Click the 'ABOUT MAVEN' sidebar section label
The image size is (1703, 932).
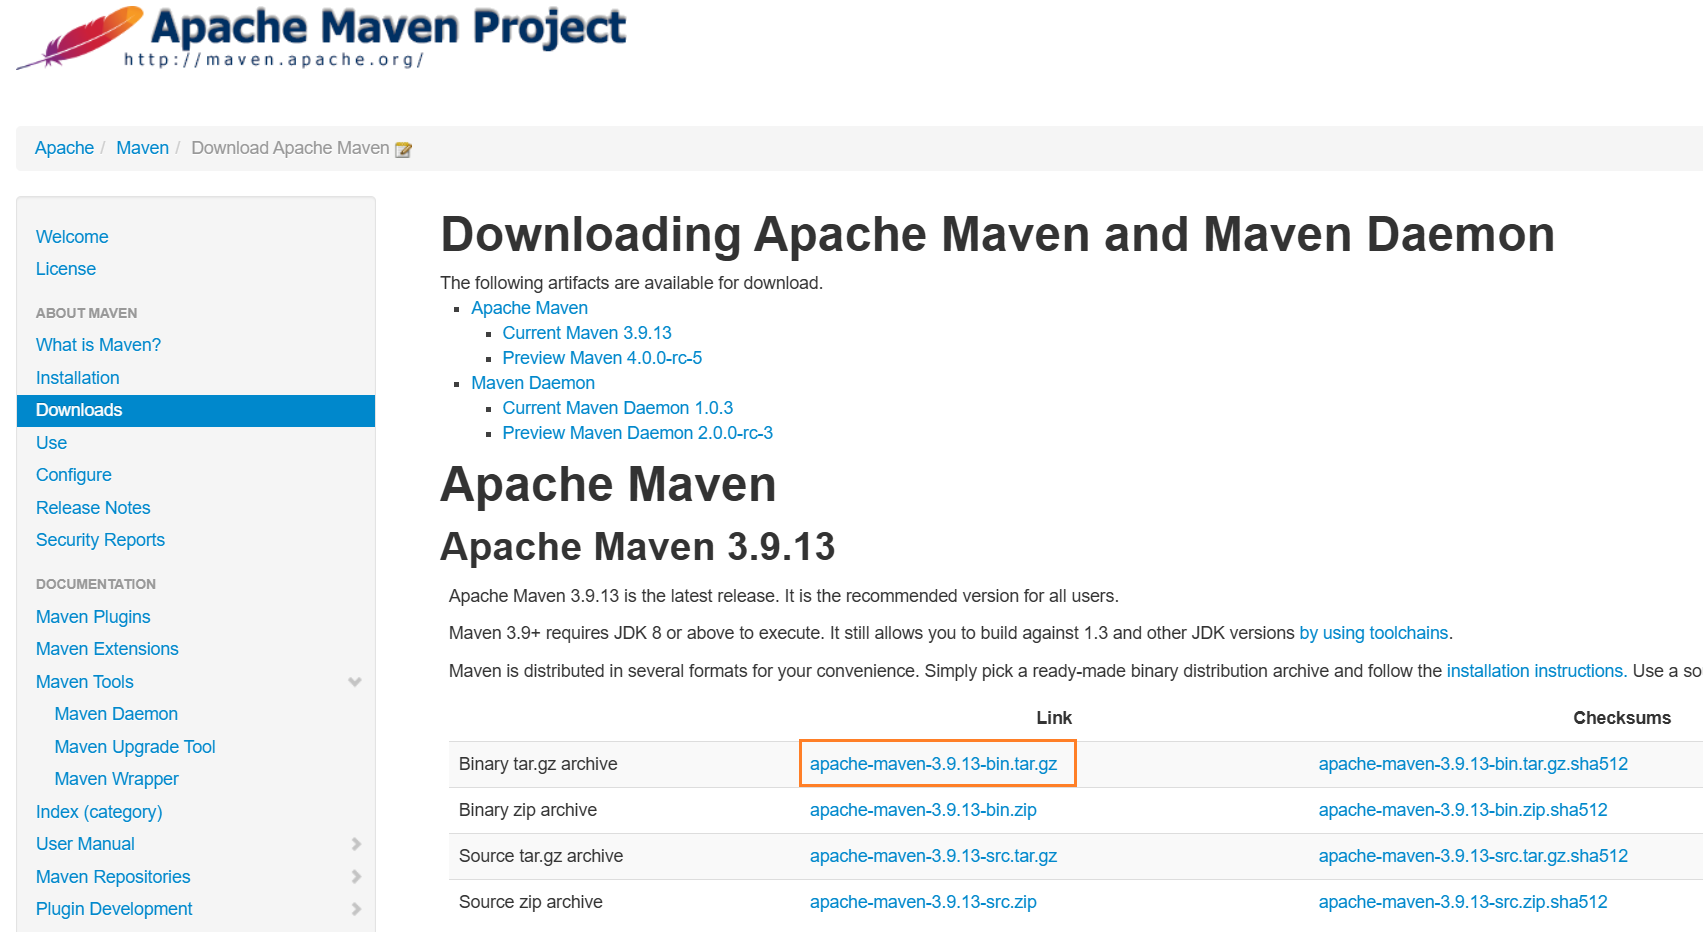click(x=87, y=313)
